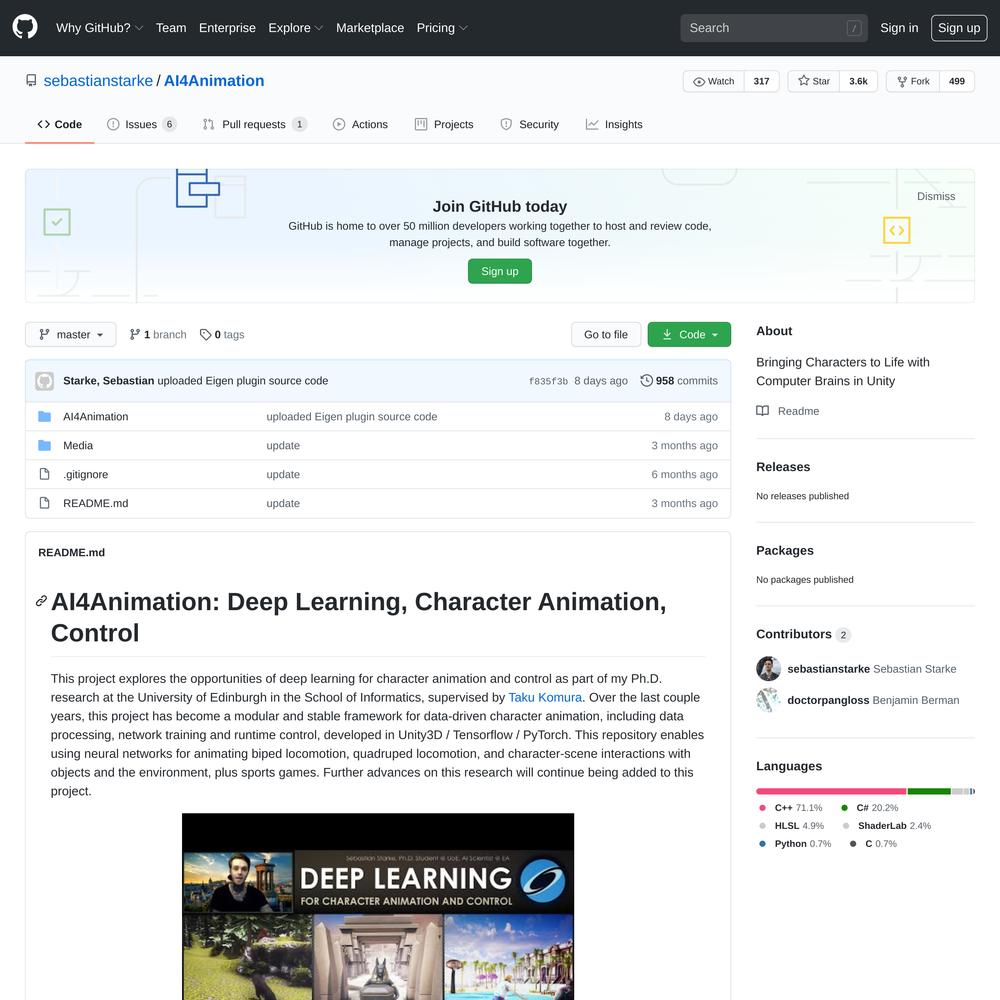The image size is (1000, 1000).
Task: Open the Enterprise menu item
Action: (227, 28)
